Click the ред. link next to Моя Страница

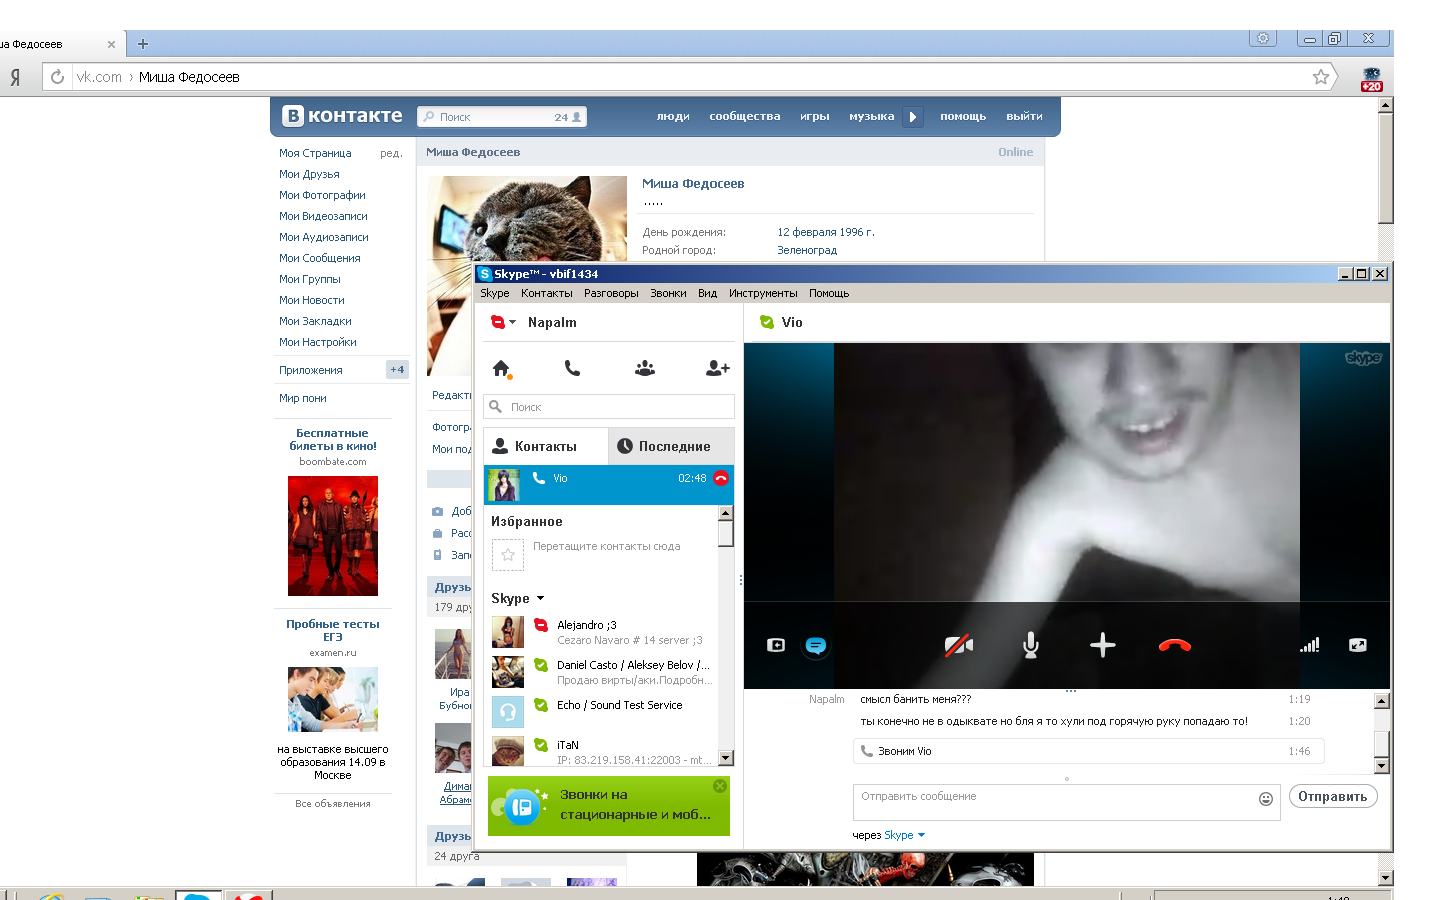[x=391, y=153]
